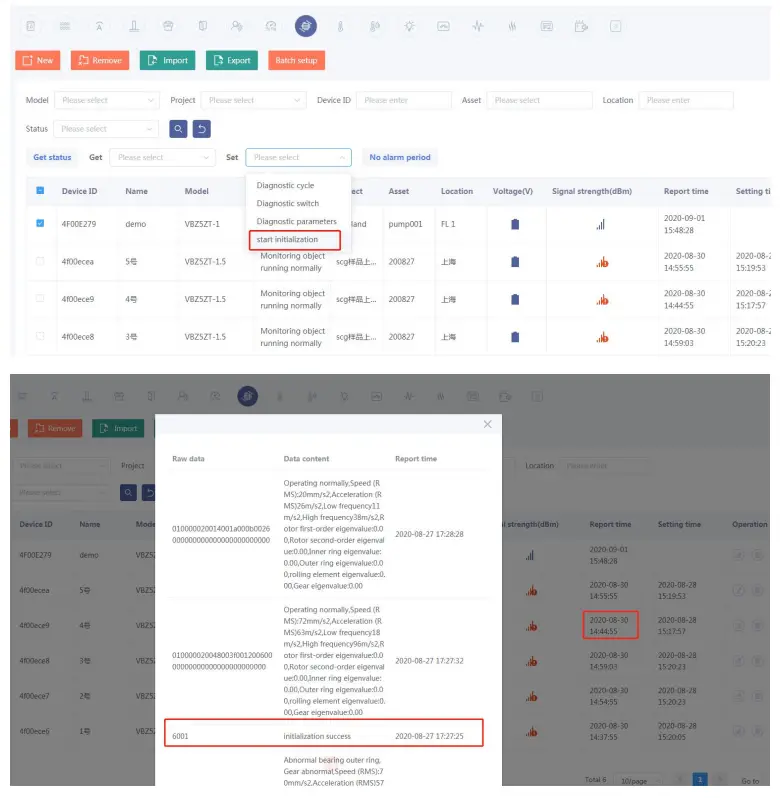
Task: Open the 10/page dropdown in the dimmed view
Action: 639,780
